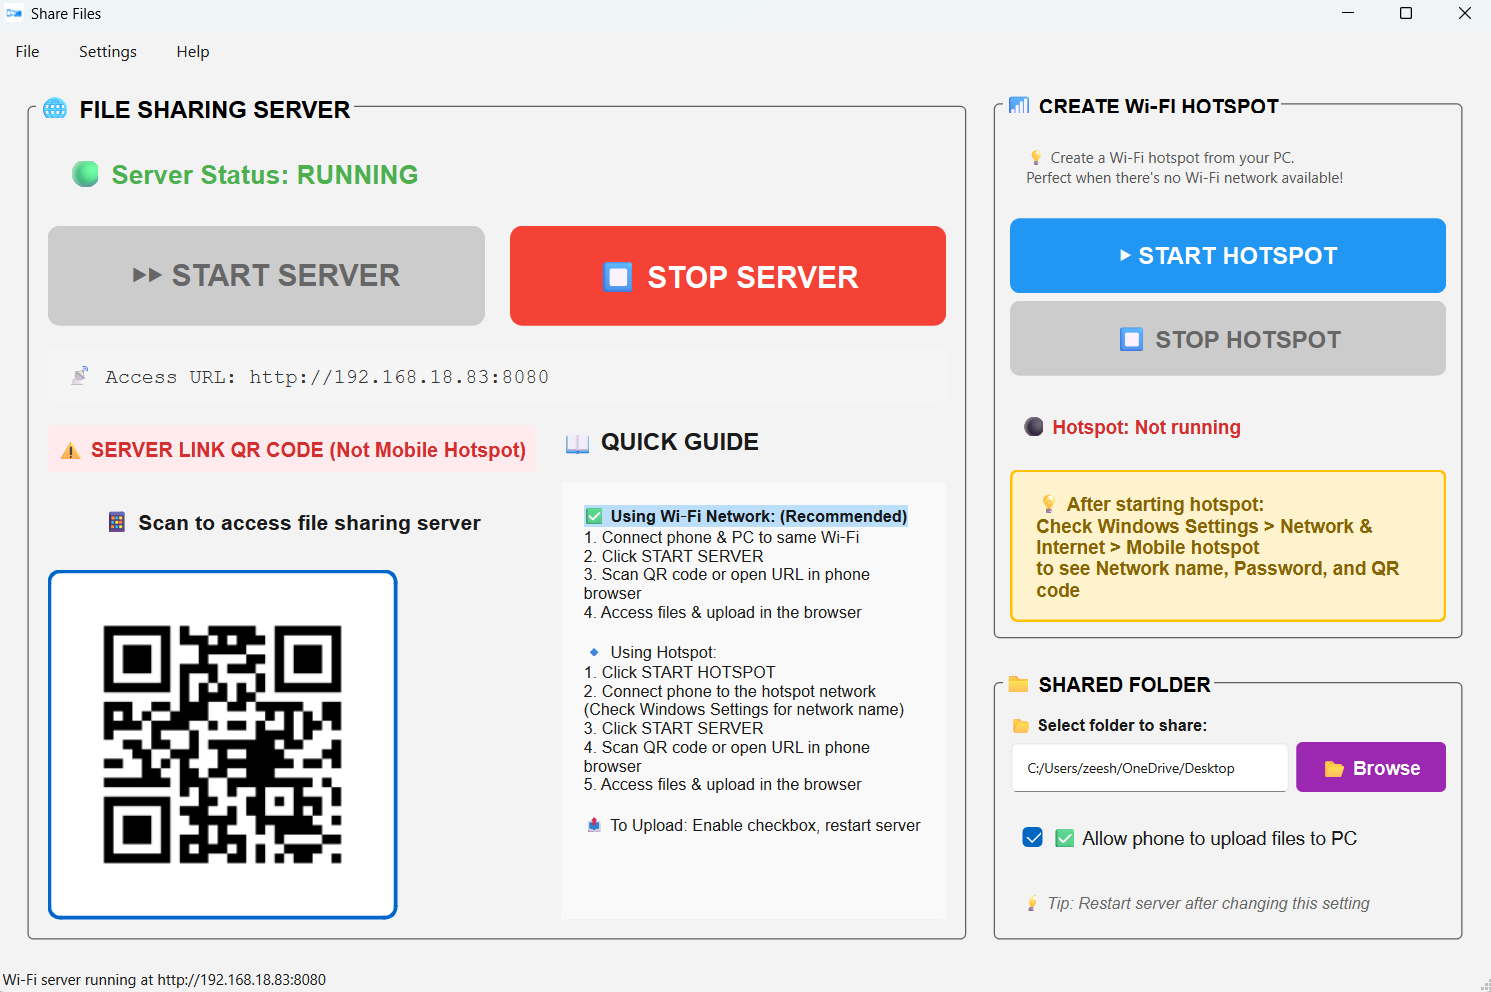
Task: Click the warning triangle in the QR code banner
Action: coord(69,450)
